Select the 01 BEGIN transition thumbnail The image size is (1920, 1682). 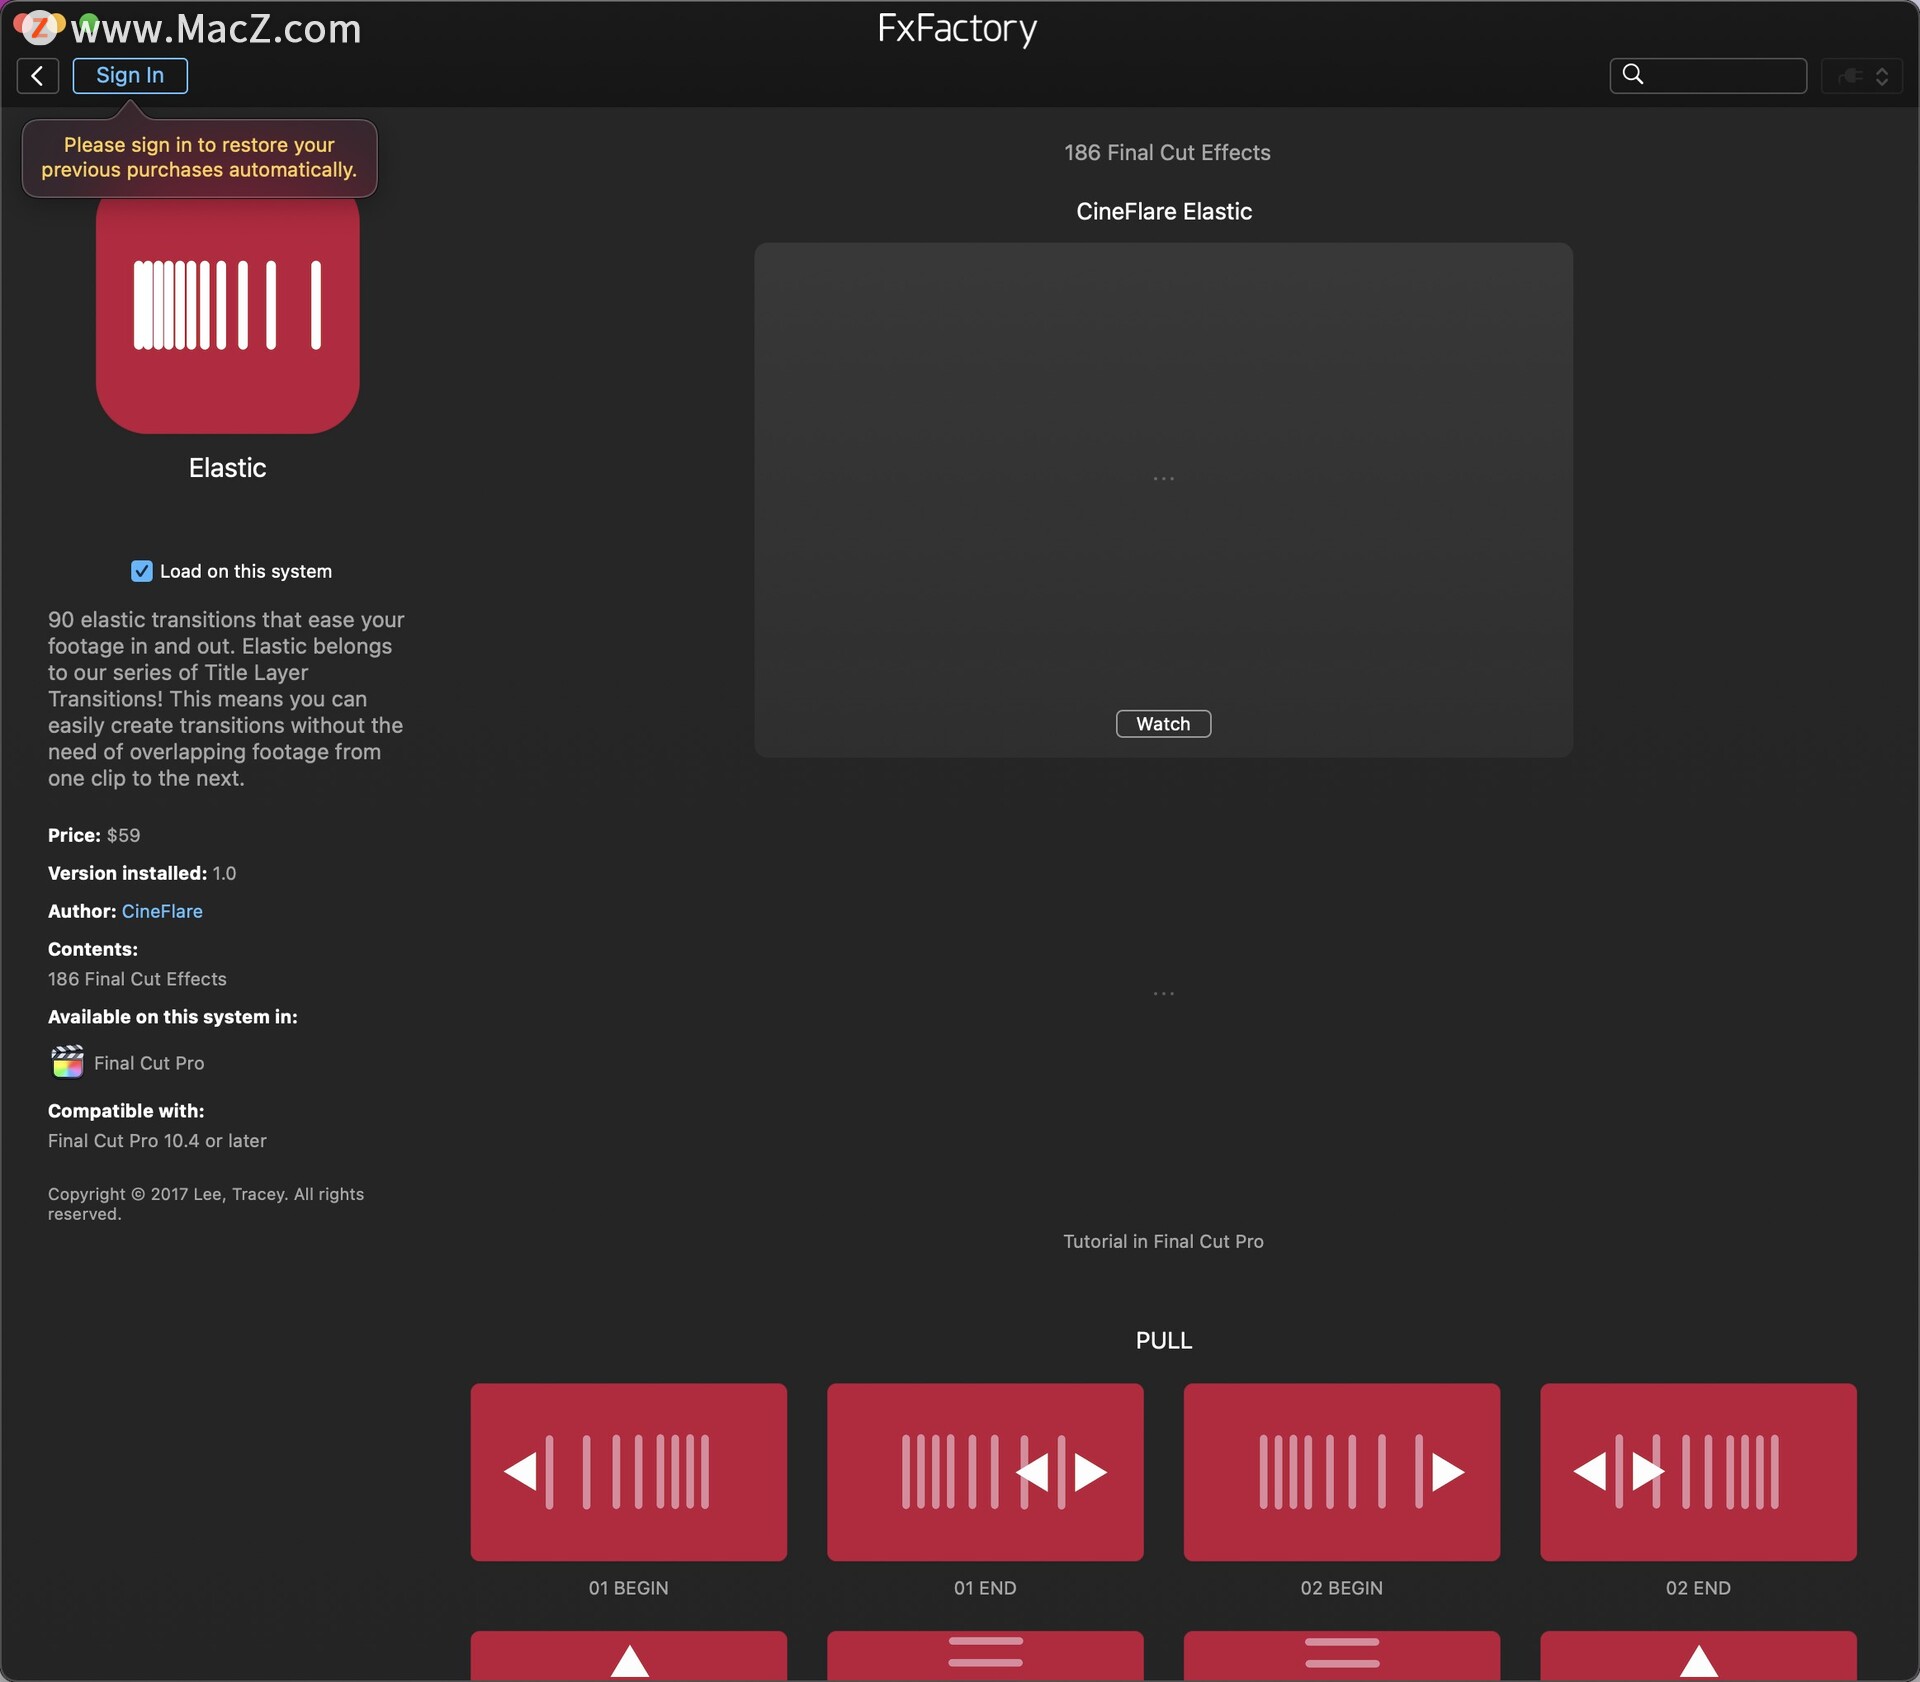coord(628,1471)
